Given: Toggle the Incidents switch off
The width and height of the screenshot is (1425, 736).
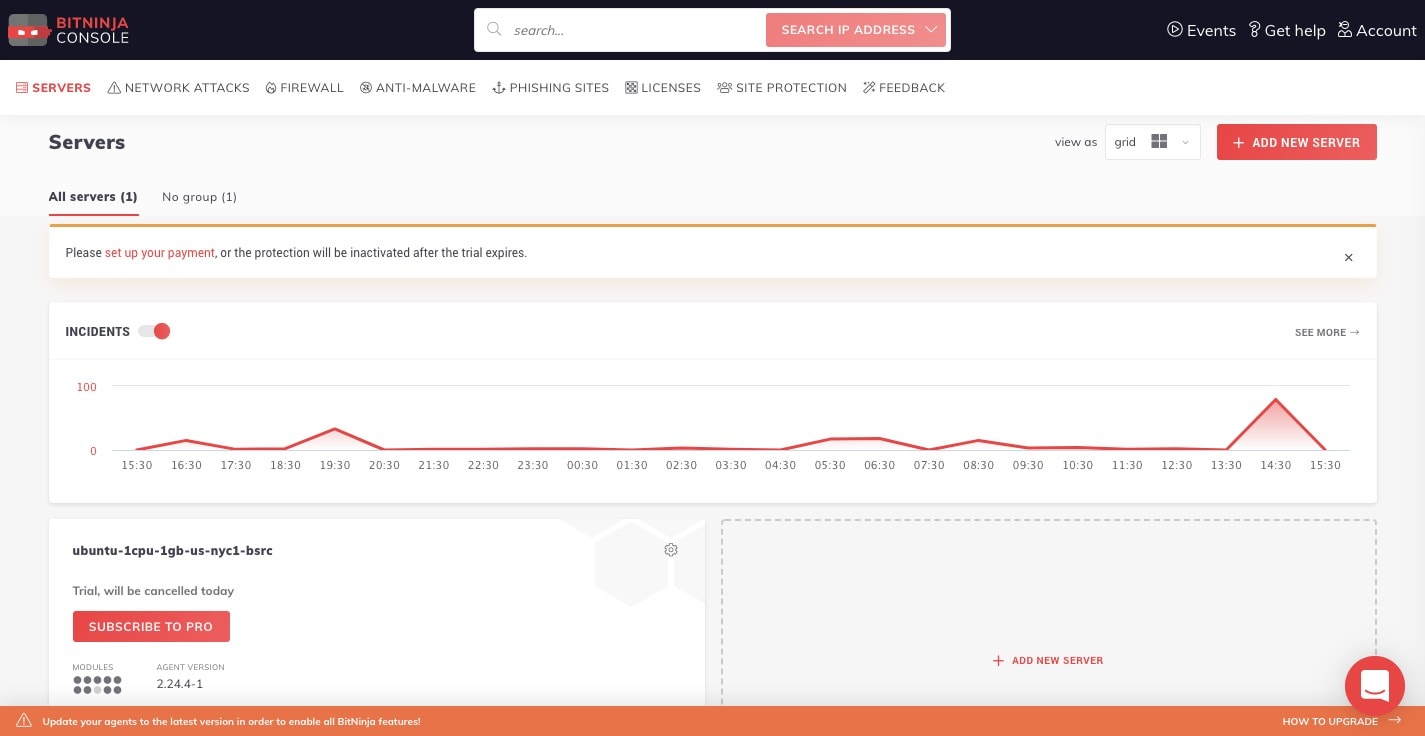Looking at the screenshot, I should pyautogui.click(x=155, y=331).
